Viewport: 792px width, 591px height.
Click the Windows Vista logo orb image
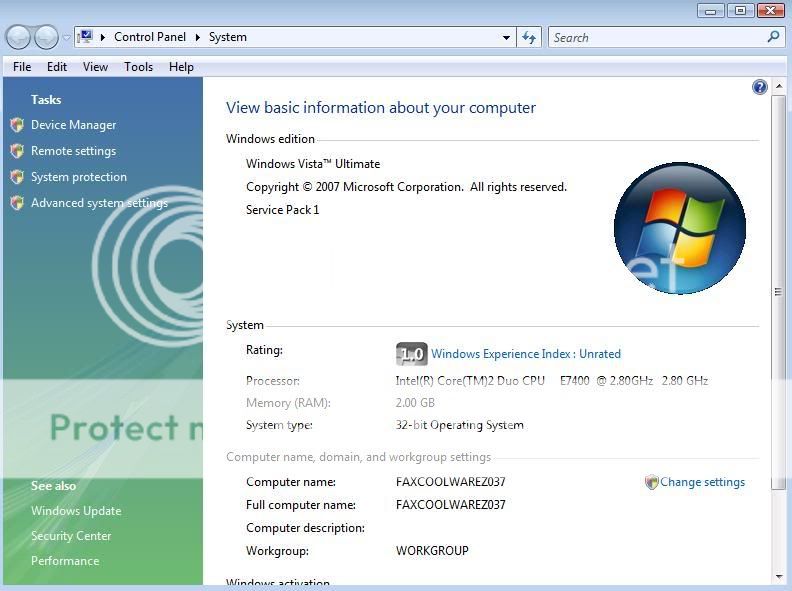680,228
